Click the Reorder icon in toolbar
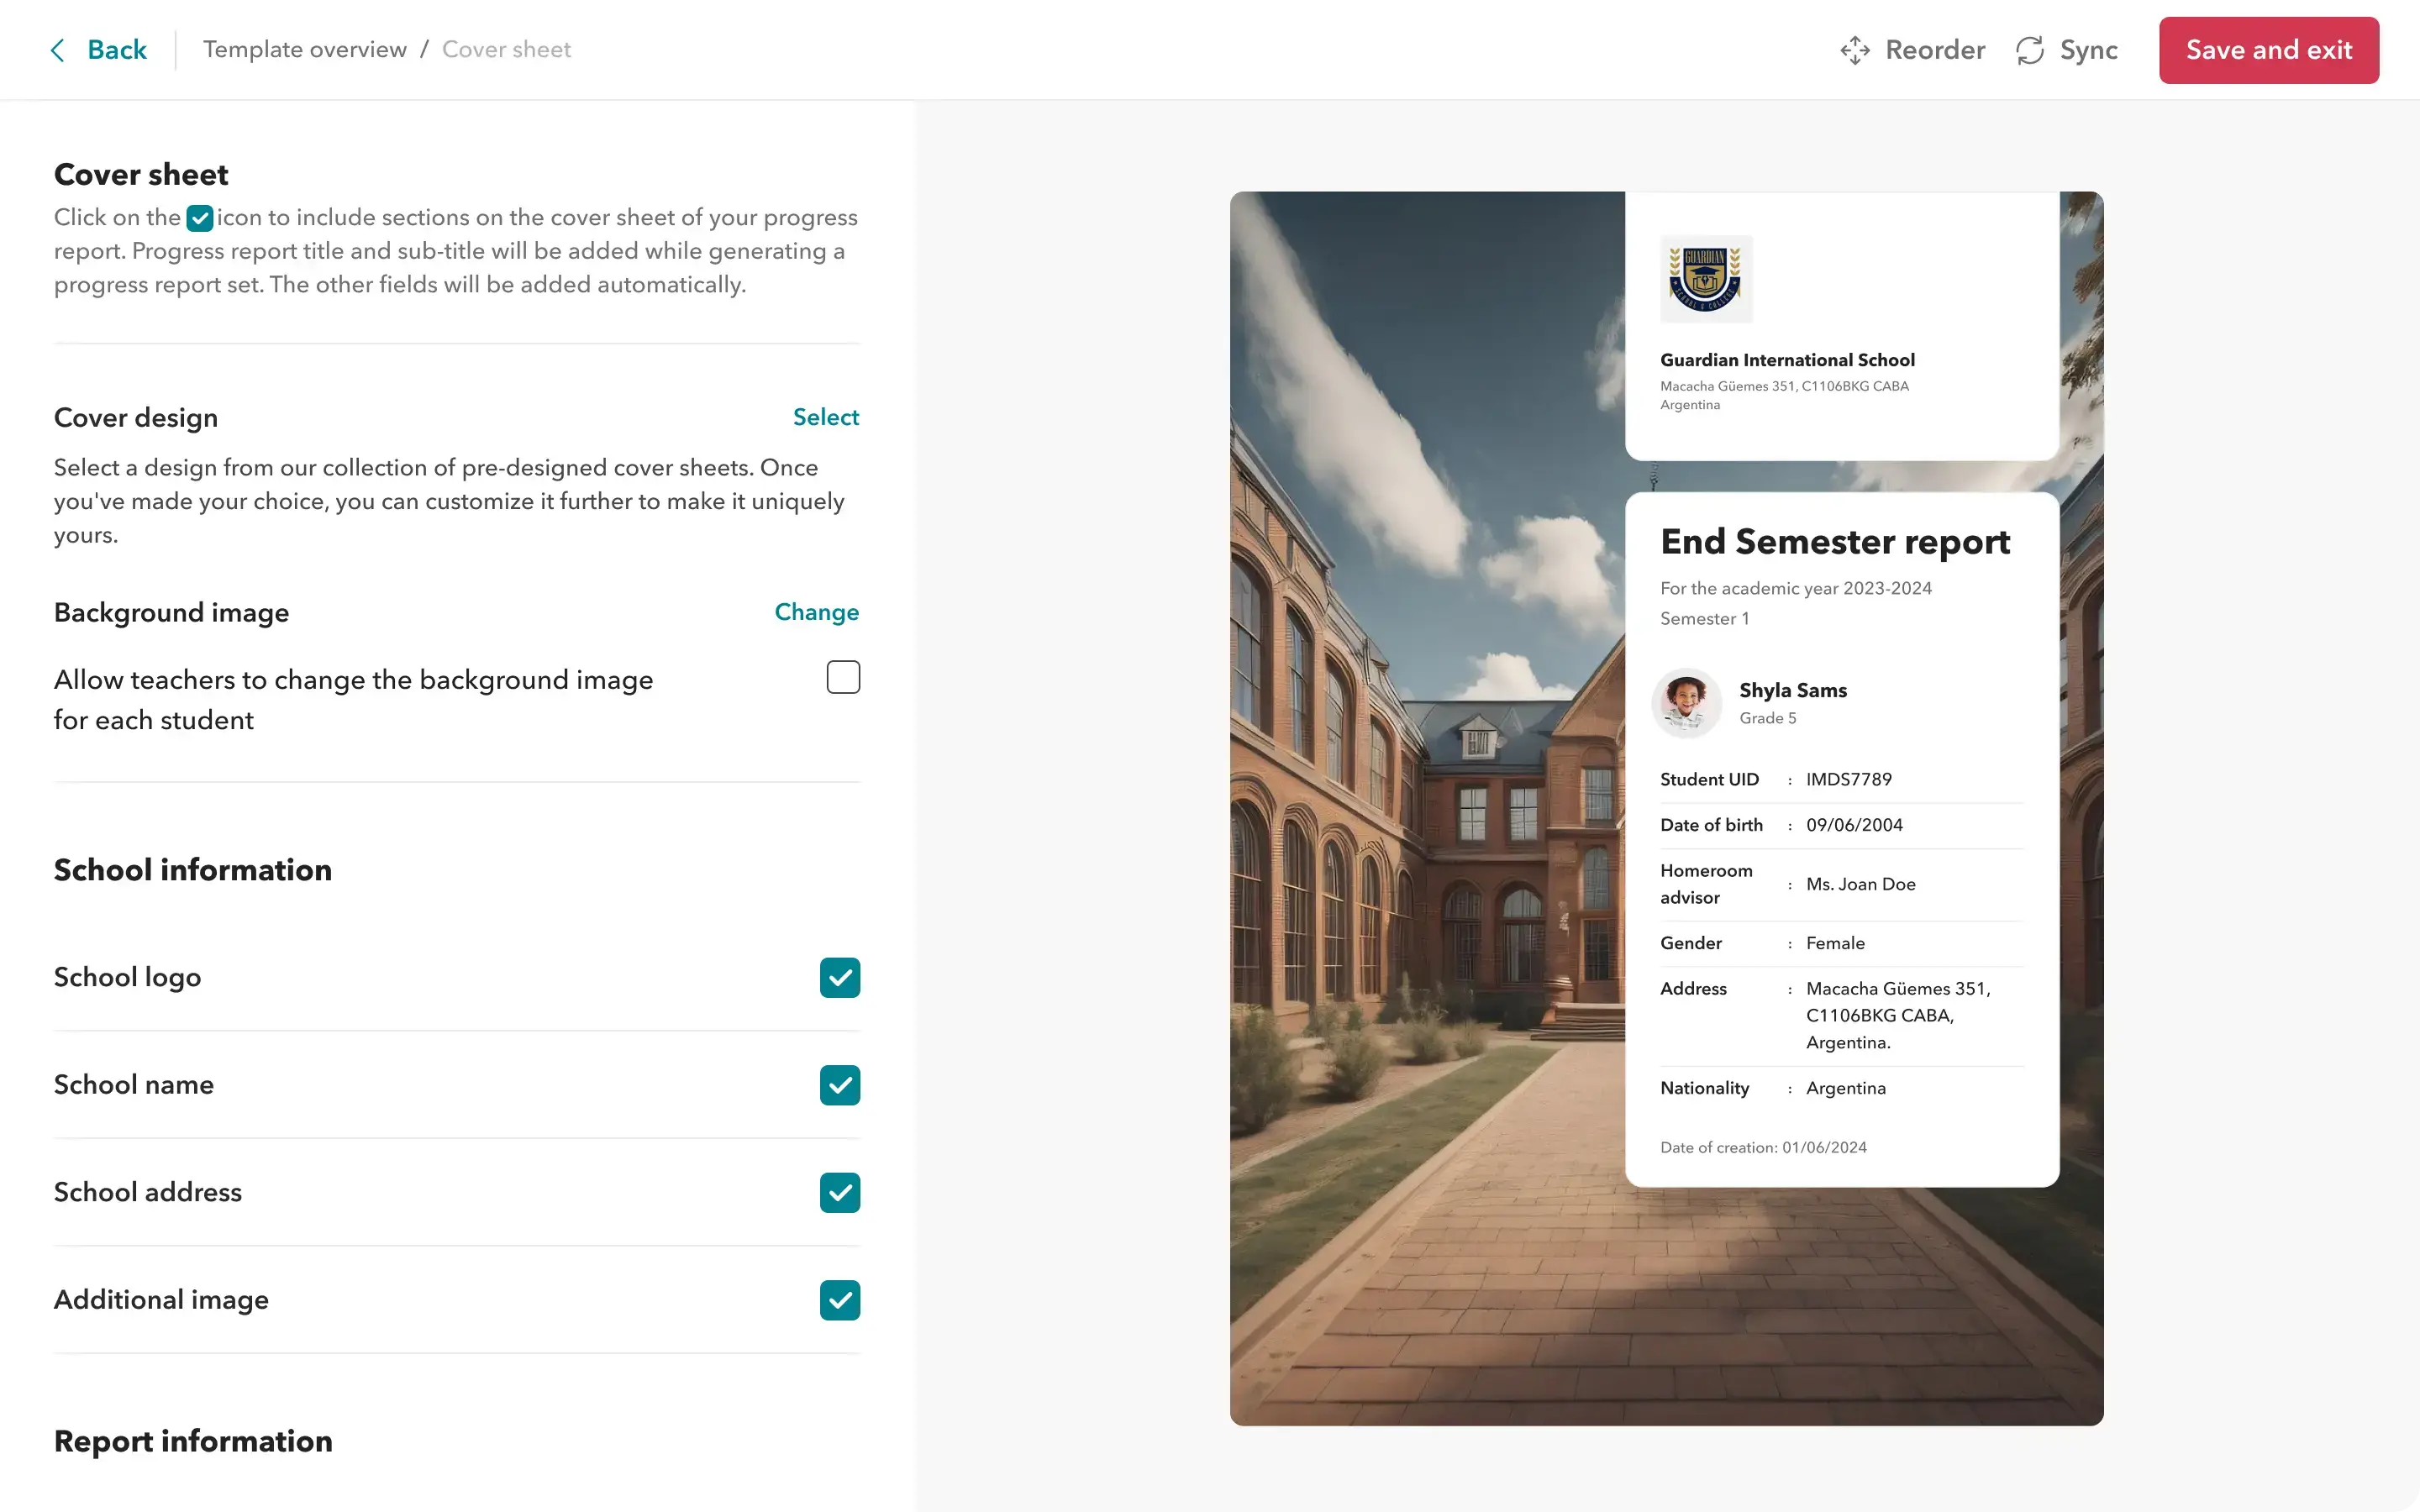Image resolution: width=2420 pixels, height=1512 pixels. click(1854, 49)
